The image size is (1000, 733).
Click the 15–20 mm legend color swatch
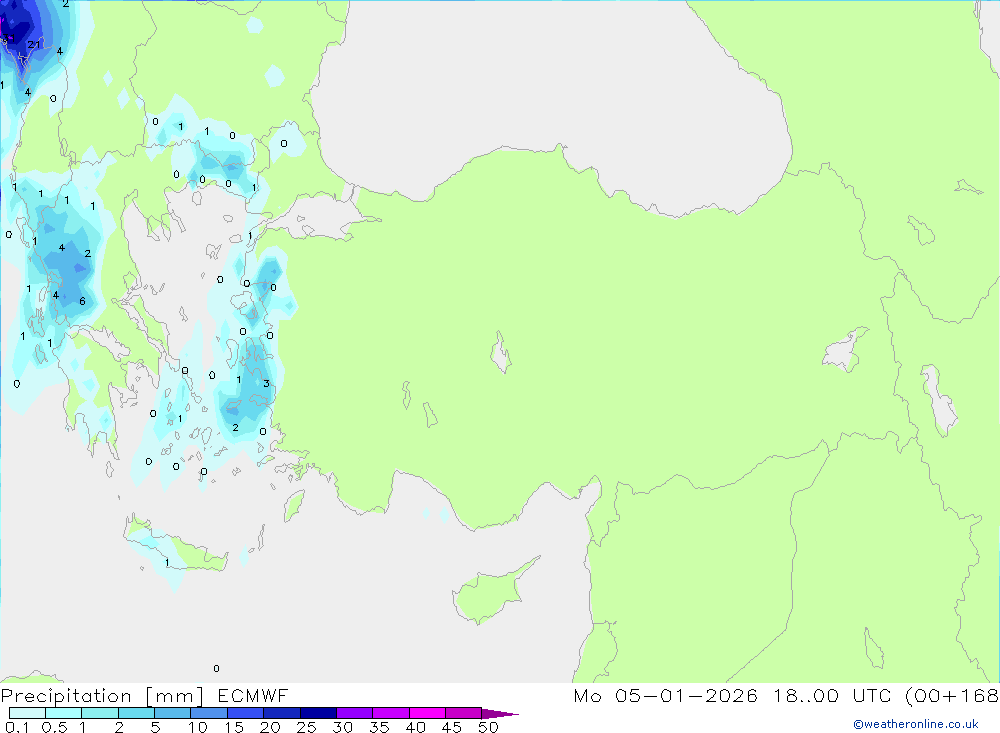(x=245, y=713)
